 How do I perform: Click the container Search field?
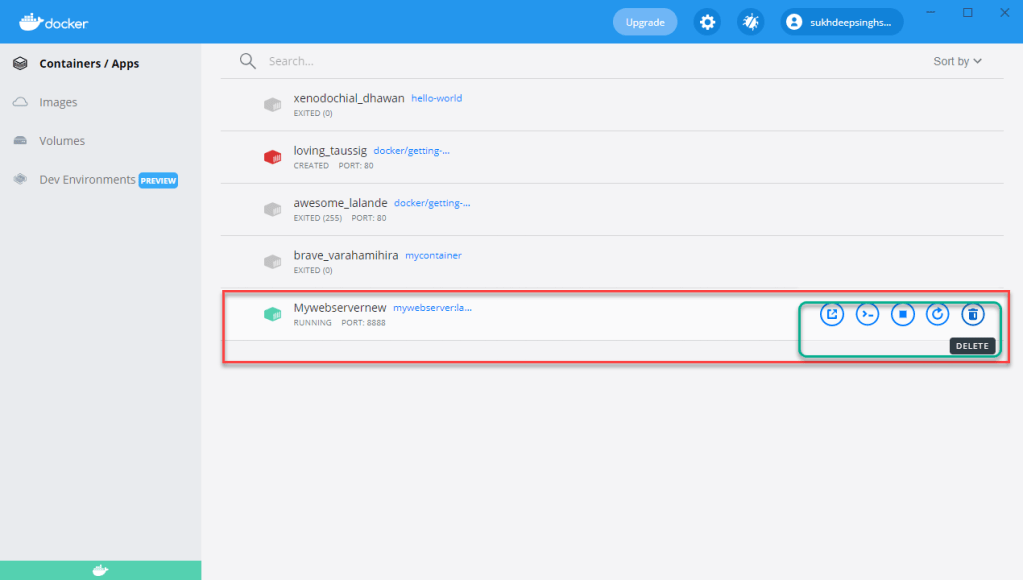(500, 61)
